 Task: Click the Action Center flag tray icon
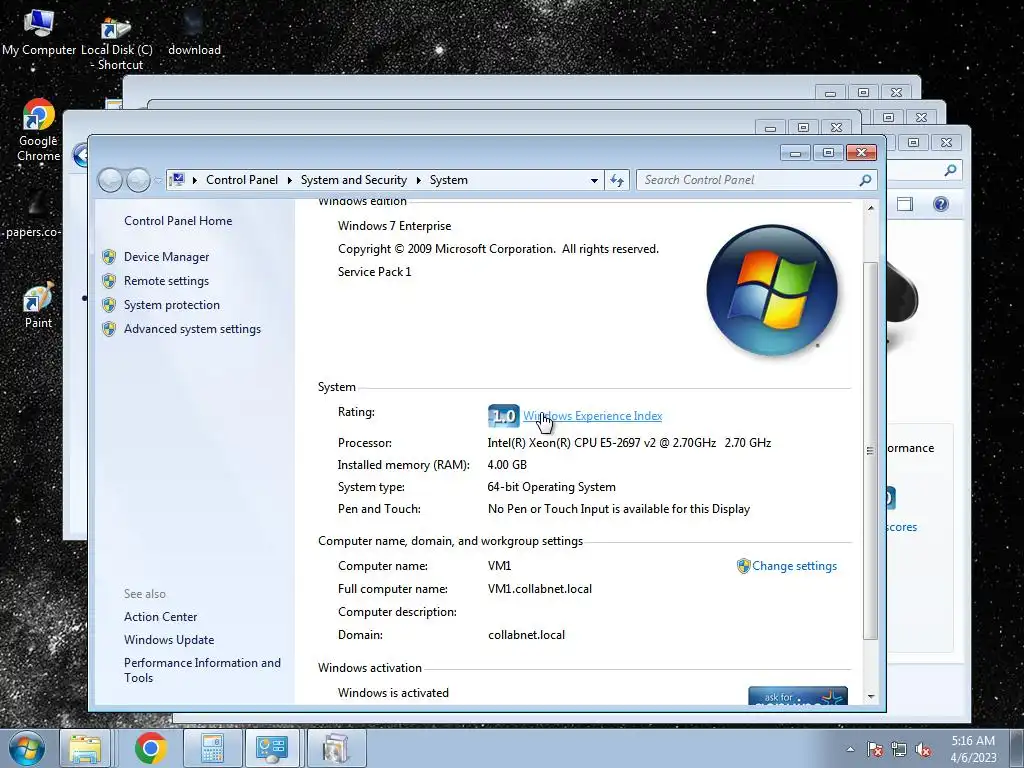tap(874, 749)
